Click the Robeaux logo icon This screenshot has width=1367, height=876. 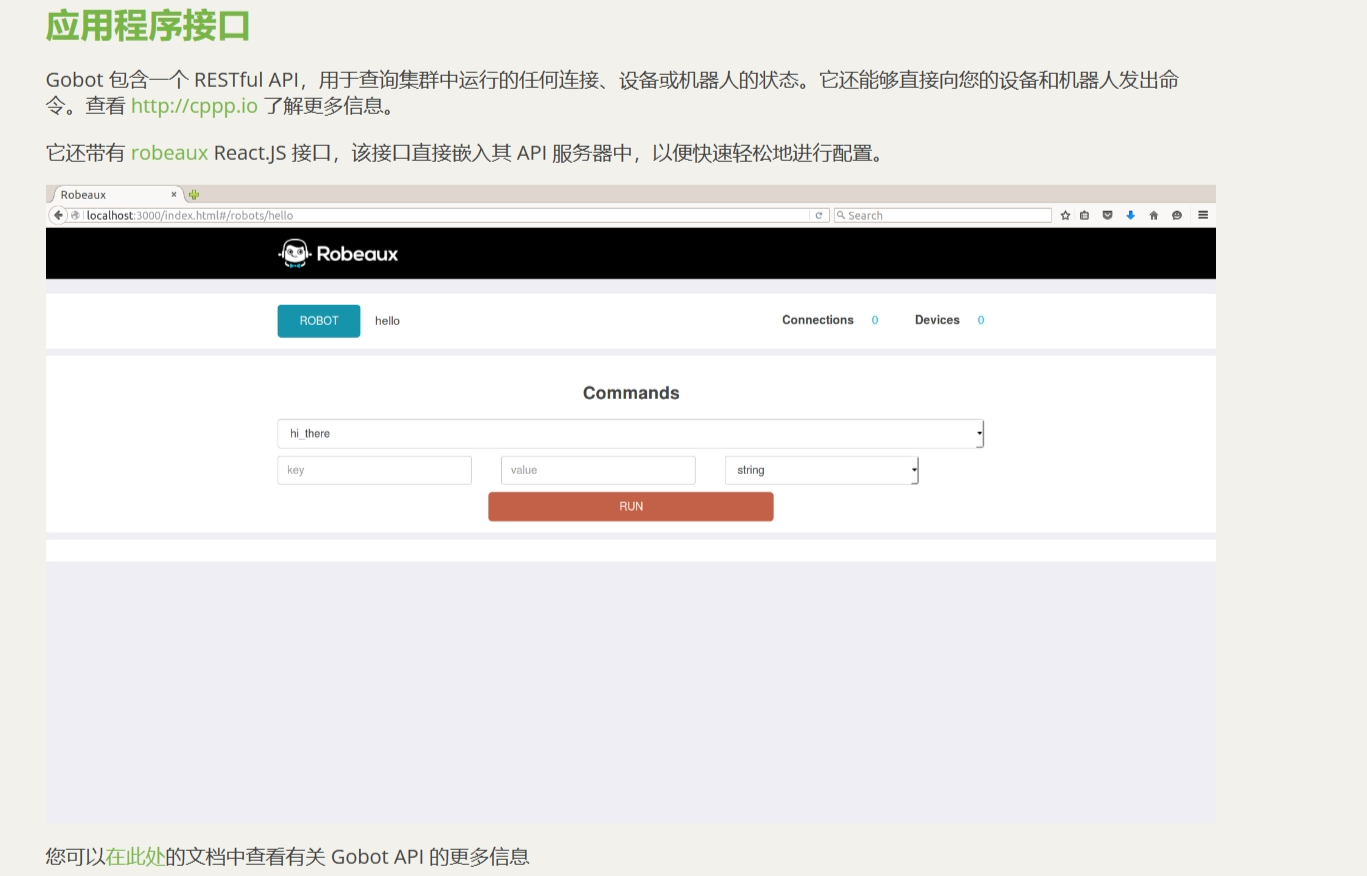[294, 254]
